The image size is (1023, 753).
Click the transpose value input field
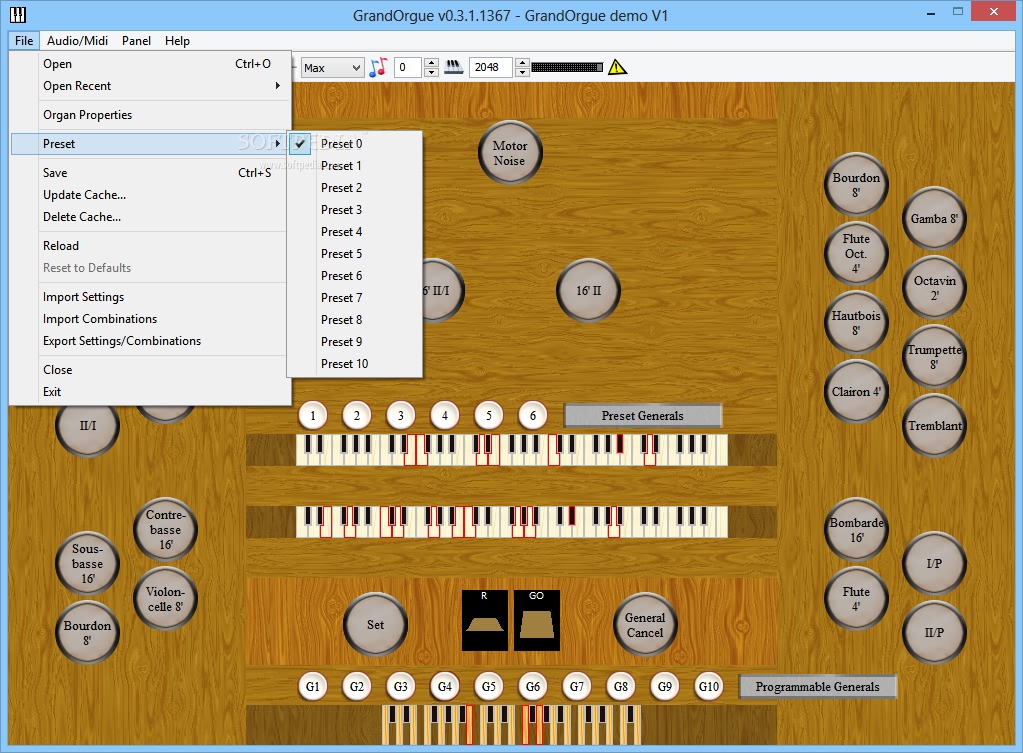pyautogui.click(x=408, y=67)
